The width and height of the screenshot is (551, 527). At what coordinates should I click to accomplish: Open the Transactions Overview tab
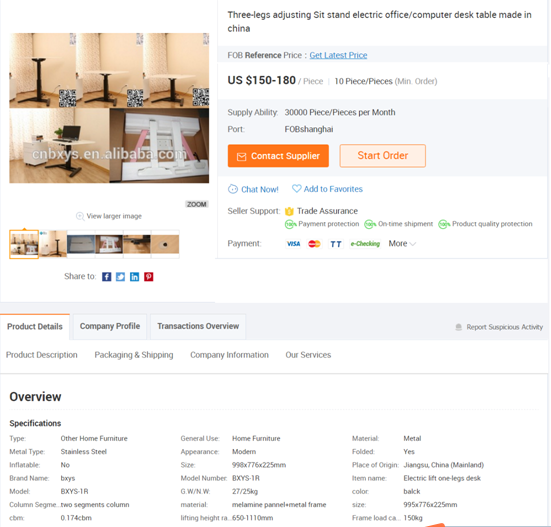click(x=198, y=326)
